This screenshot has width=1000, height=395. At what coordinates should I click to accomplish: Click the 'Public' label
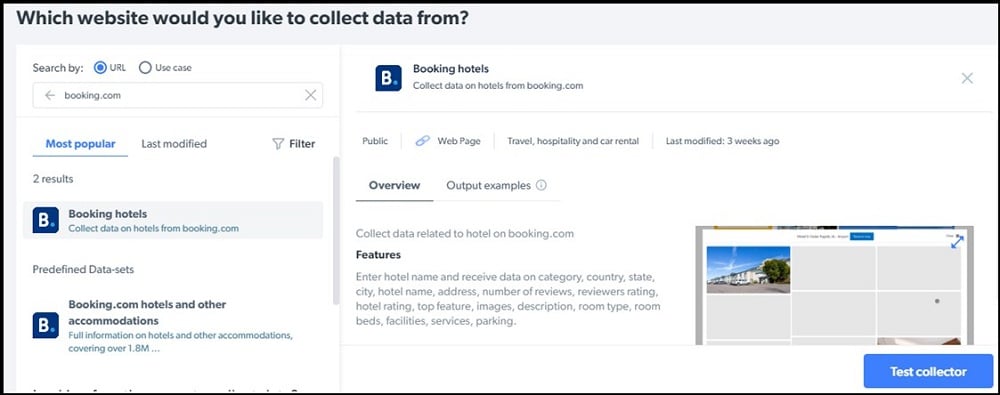click(375, 141)
